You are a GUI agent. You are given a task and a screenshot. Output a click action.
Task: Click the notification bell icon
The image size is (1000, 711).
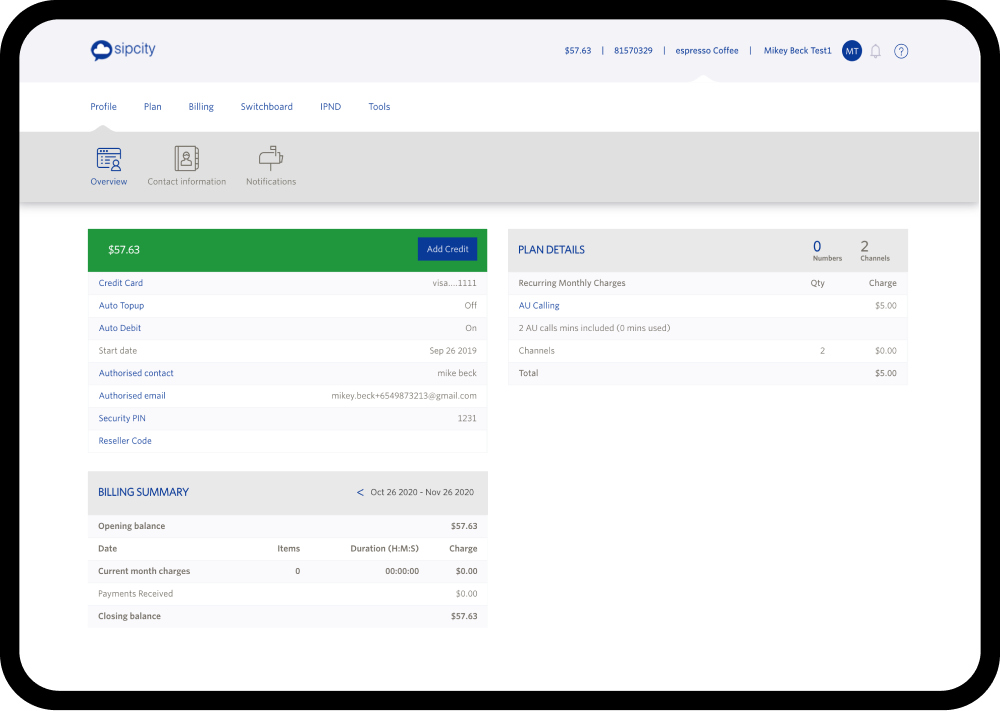(876, 51)
